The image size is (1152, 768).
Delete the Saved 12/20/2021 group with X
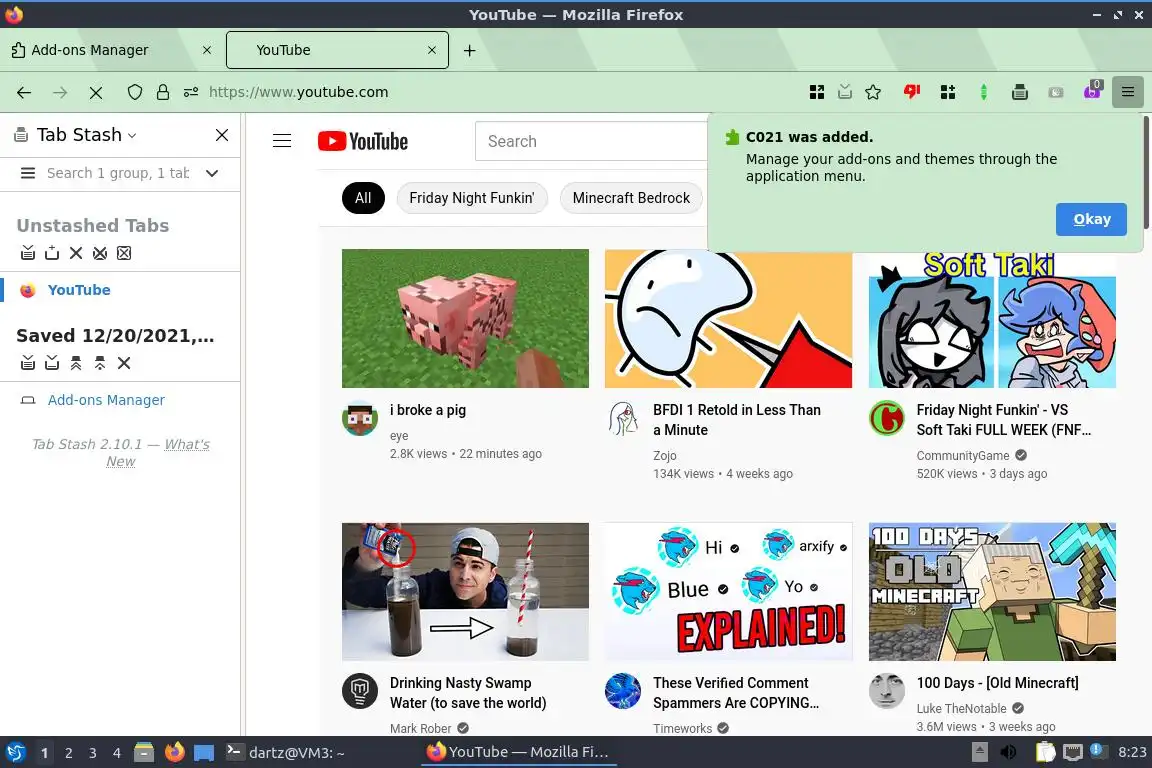(x=124, y=362)
